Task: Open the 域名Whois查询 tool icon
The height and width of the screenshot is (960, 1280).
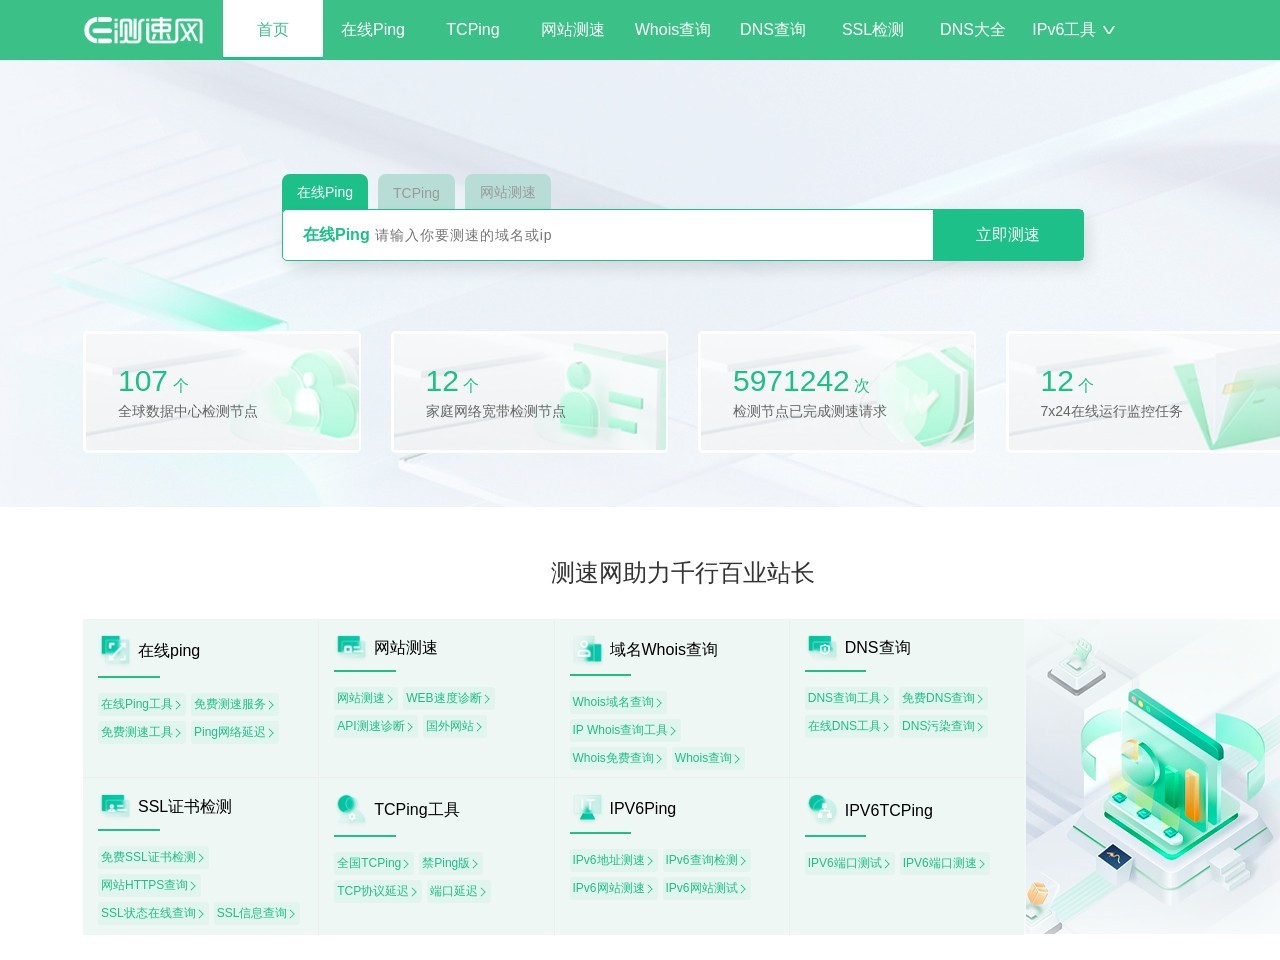Action: tap(587, 648)
